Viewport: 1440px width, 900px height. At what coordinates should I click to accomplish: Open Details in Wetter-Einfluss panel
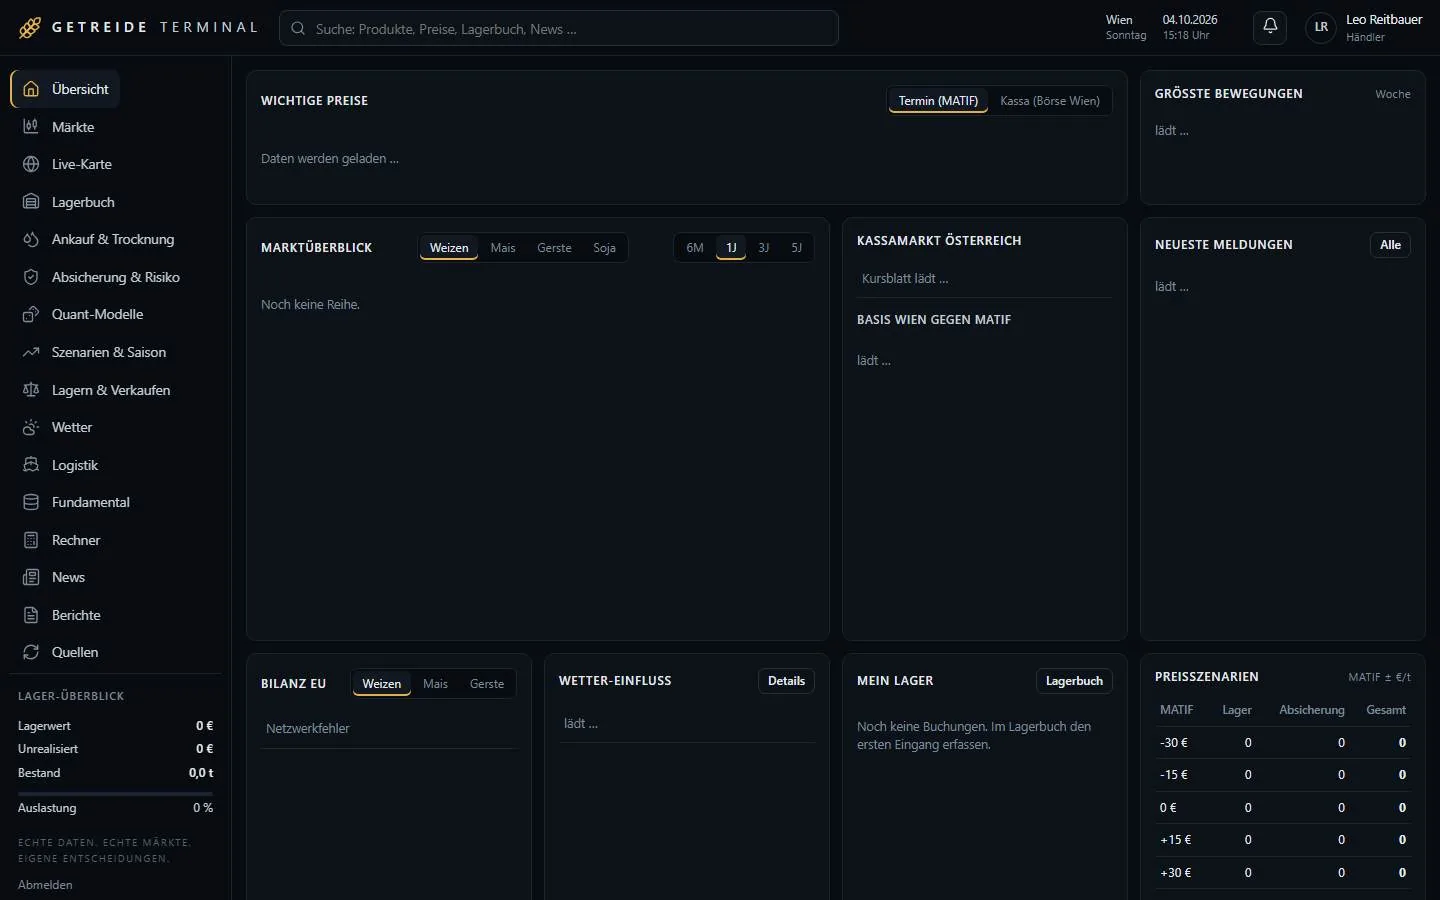tap(786, 681)
